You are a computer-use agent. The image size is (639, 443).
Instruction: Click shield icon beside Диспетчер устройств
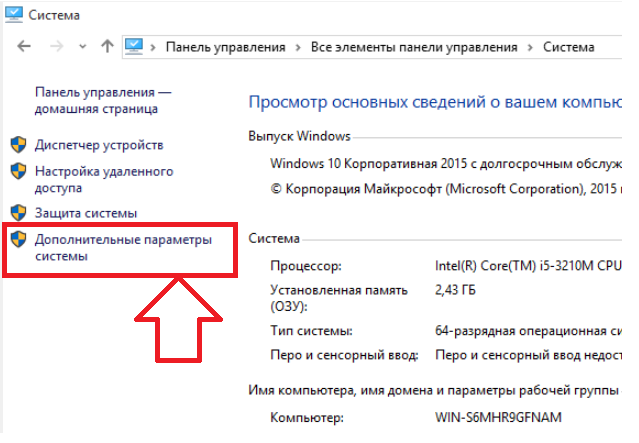18,145
